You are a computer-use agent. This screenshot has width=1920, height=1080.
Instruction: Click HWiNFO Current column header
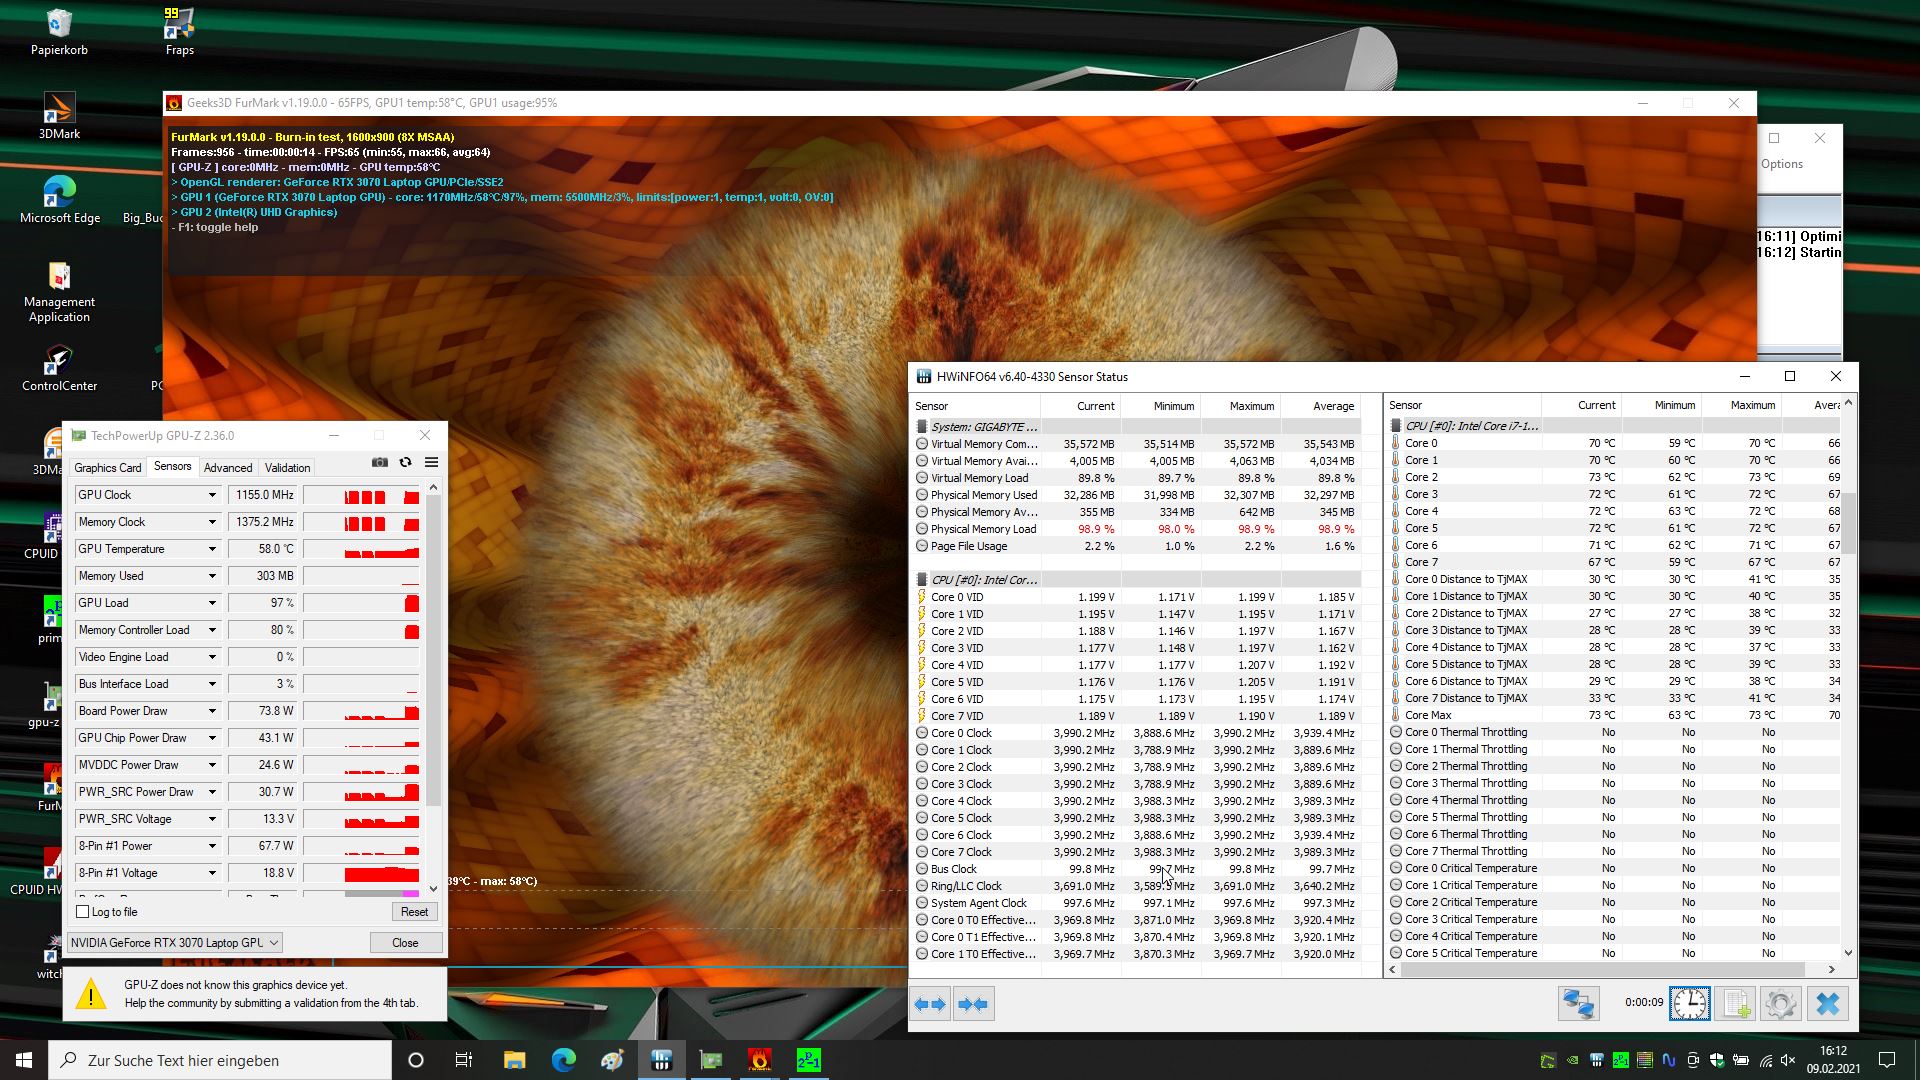tap(1080, 406)
